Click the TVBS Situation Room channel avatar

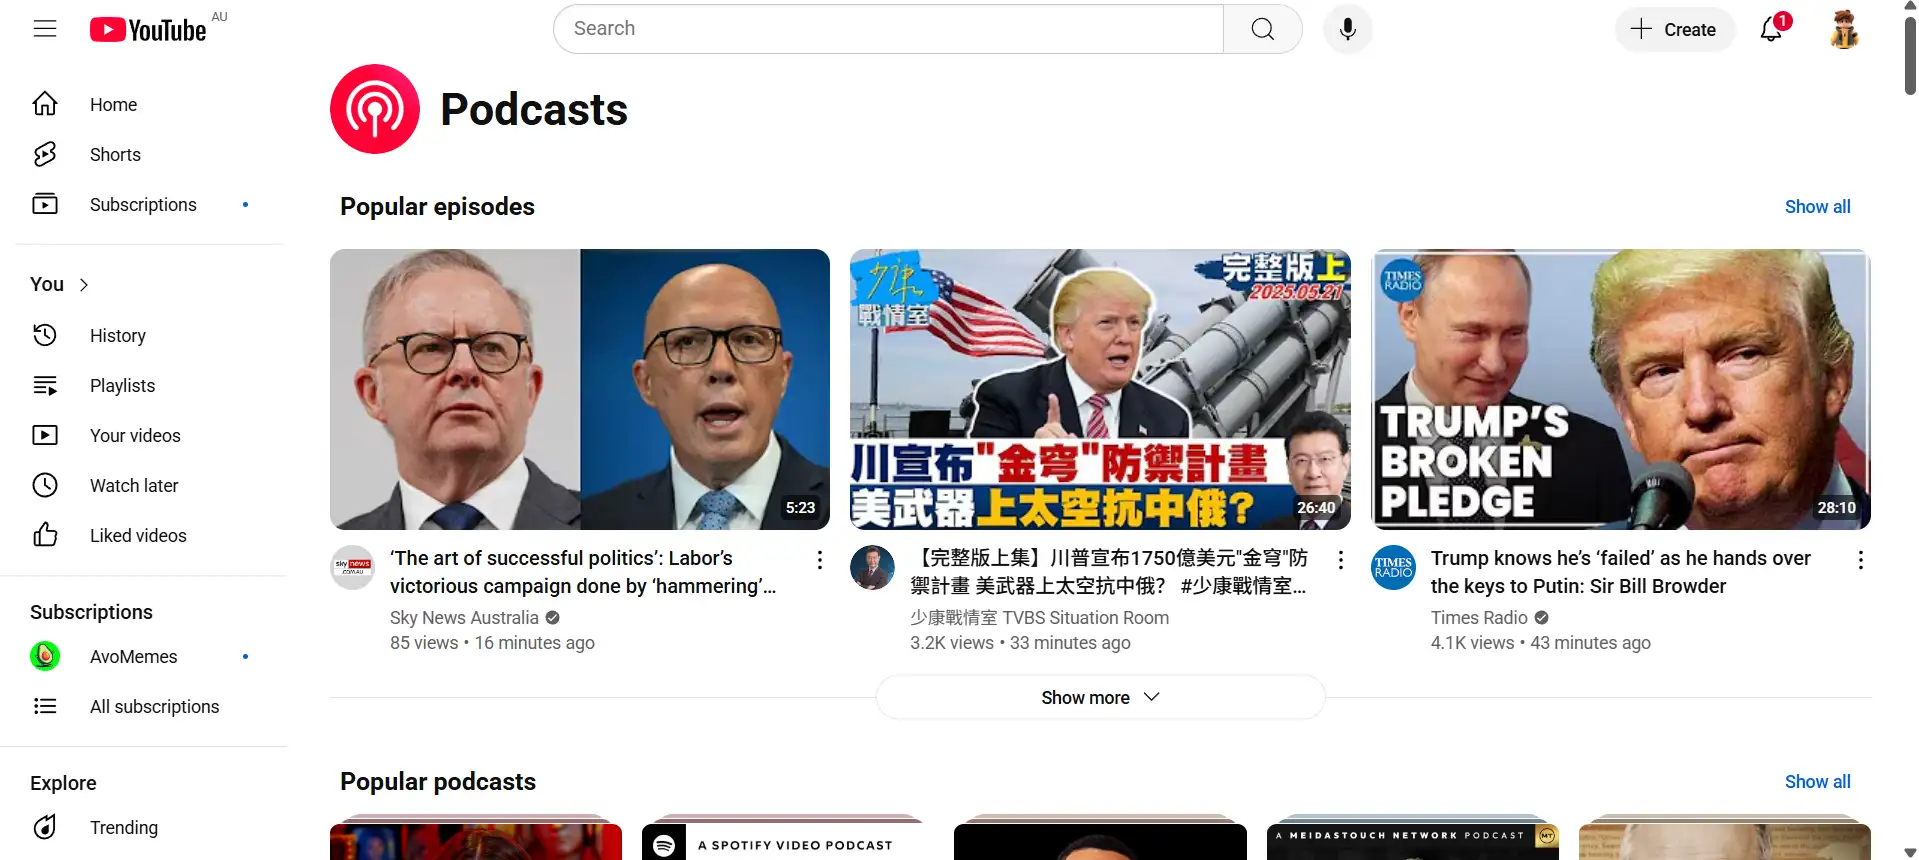pyautogui.click(x=872, y=567)
